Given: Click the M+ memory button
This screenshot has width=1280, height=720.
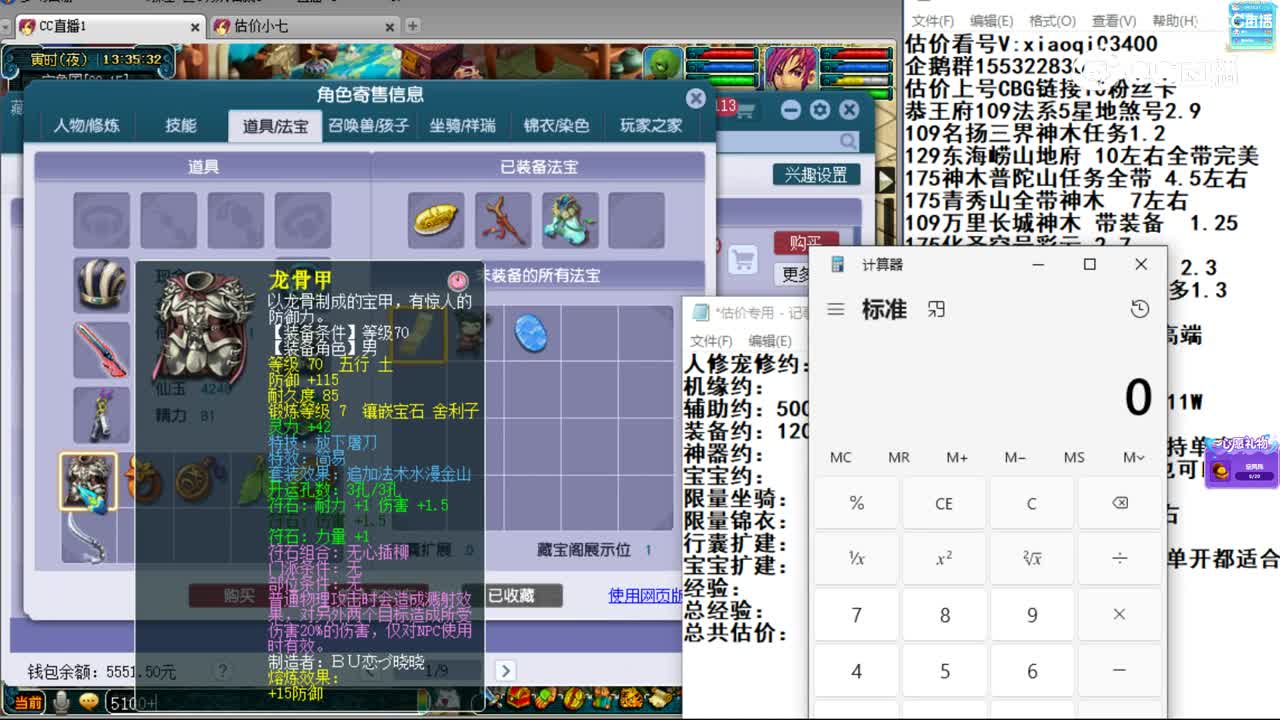Looking at the screenshot, I should point(957,457).
